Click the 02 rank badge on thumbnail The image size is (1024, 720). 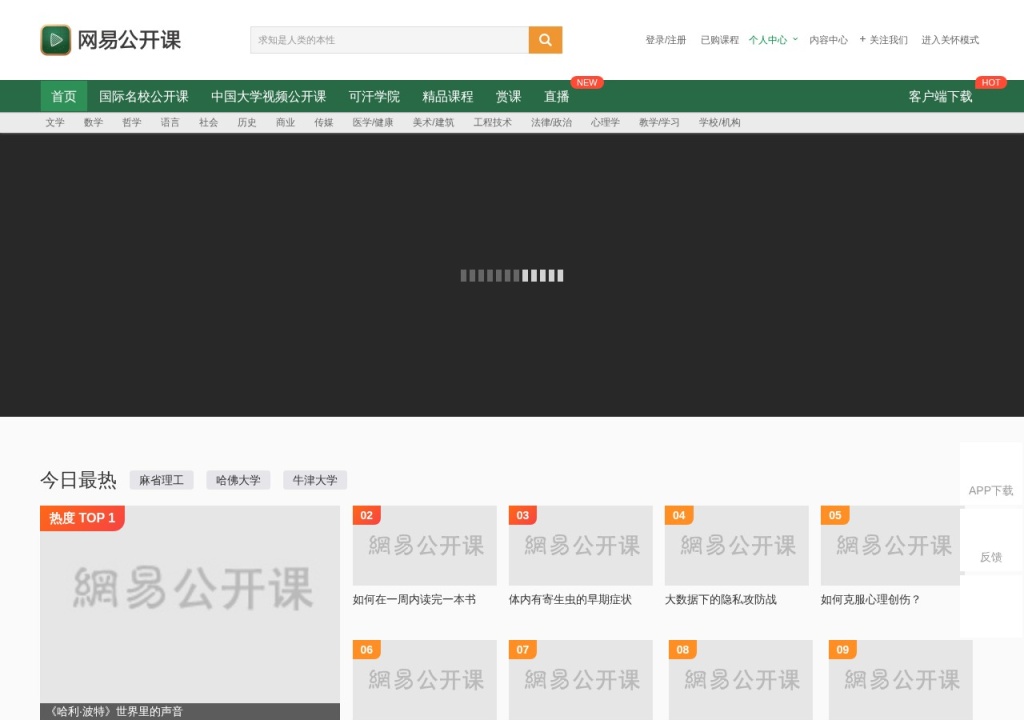(x=366, y=515)
